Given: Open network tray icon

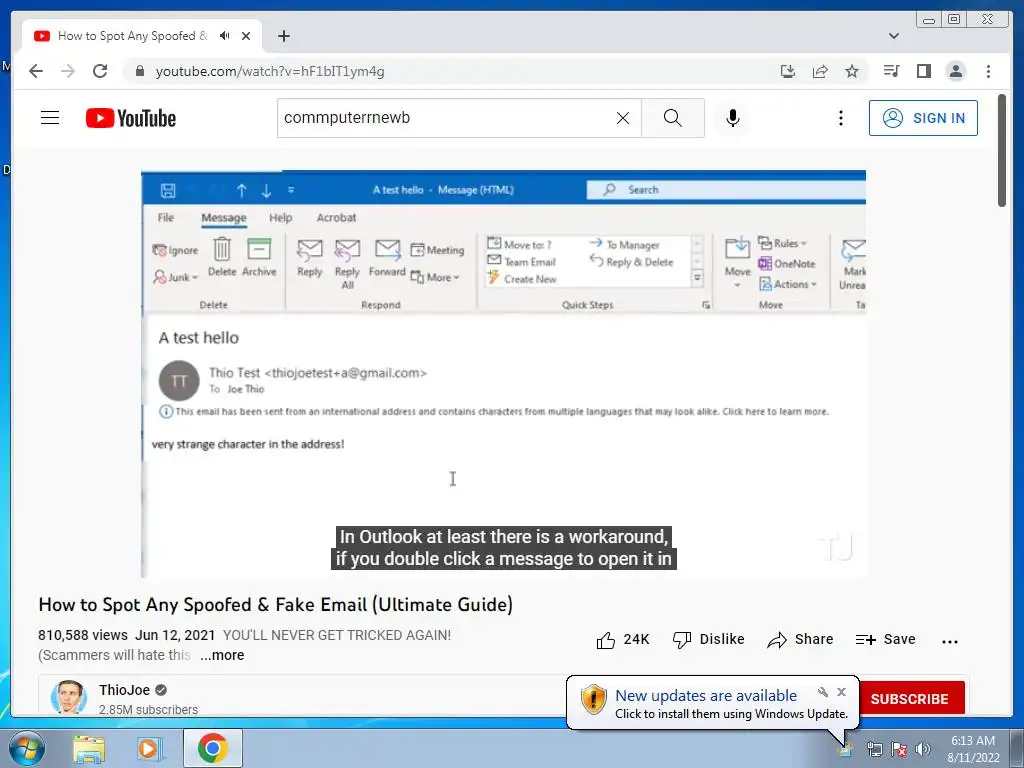Looking at the screenshot, I should (874, 749).
